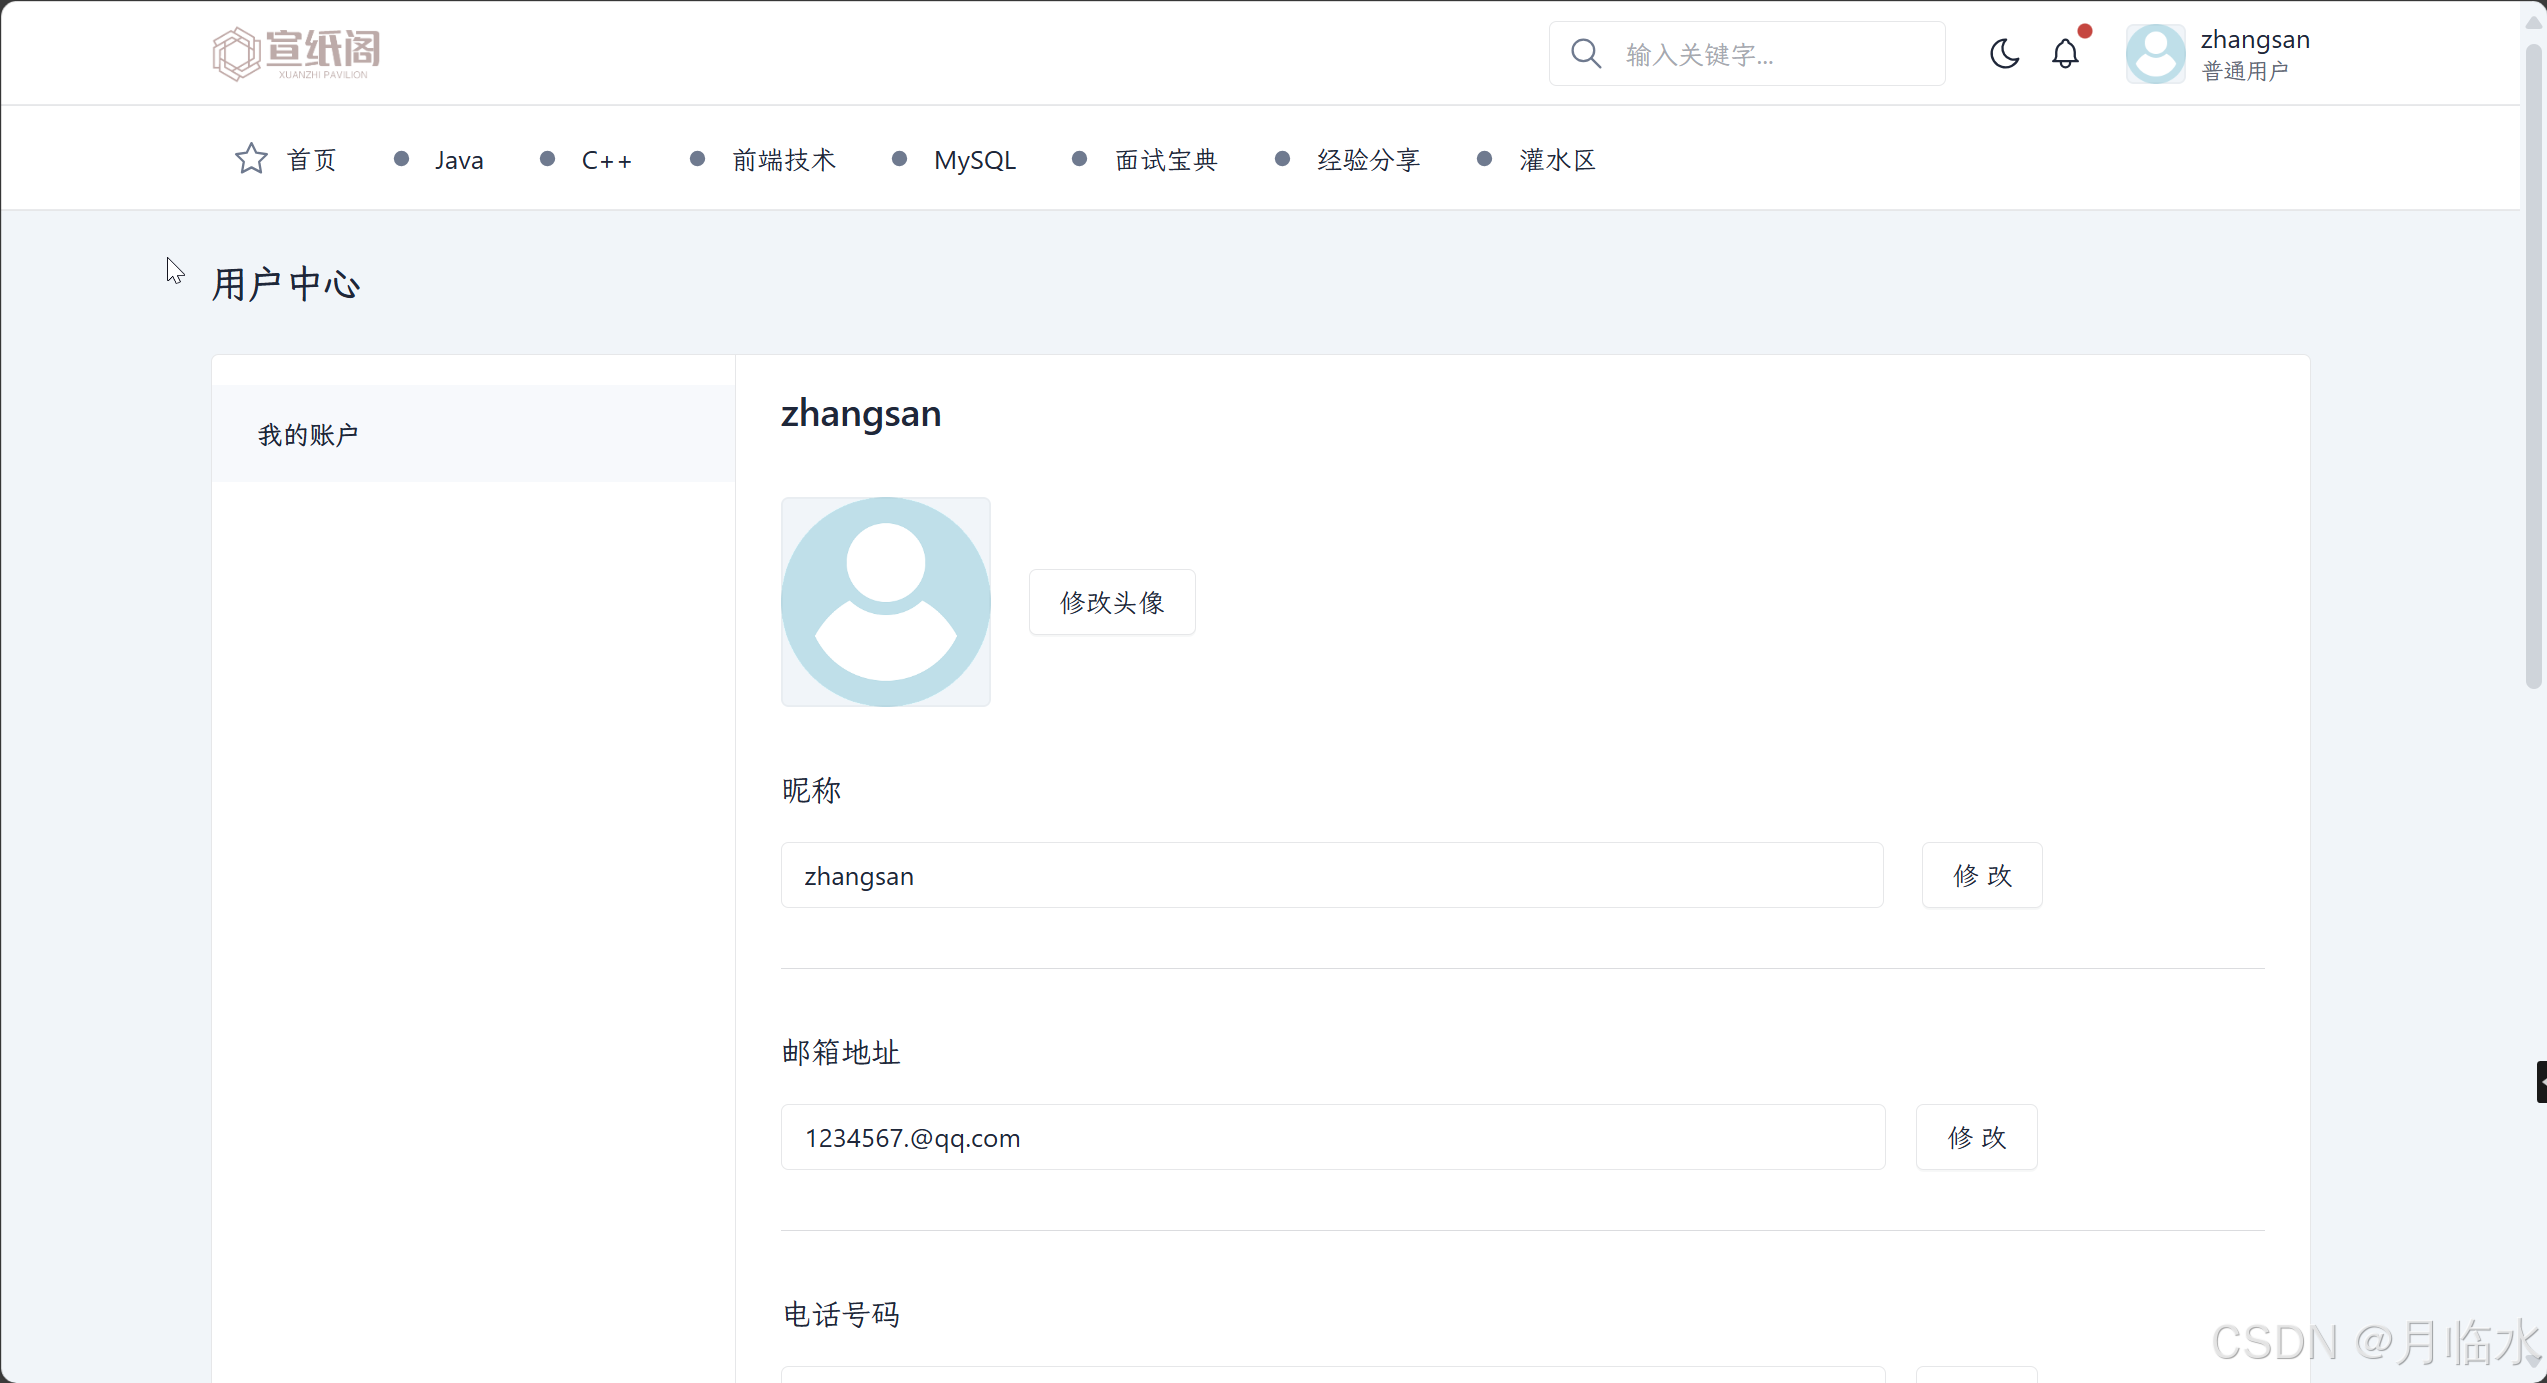Select the MySQL nav item
This screenshot has width=2547, height=1383.
[974, 160]
